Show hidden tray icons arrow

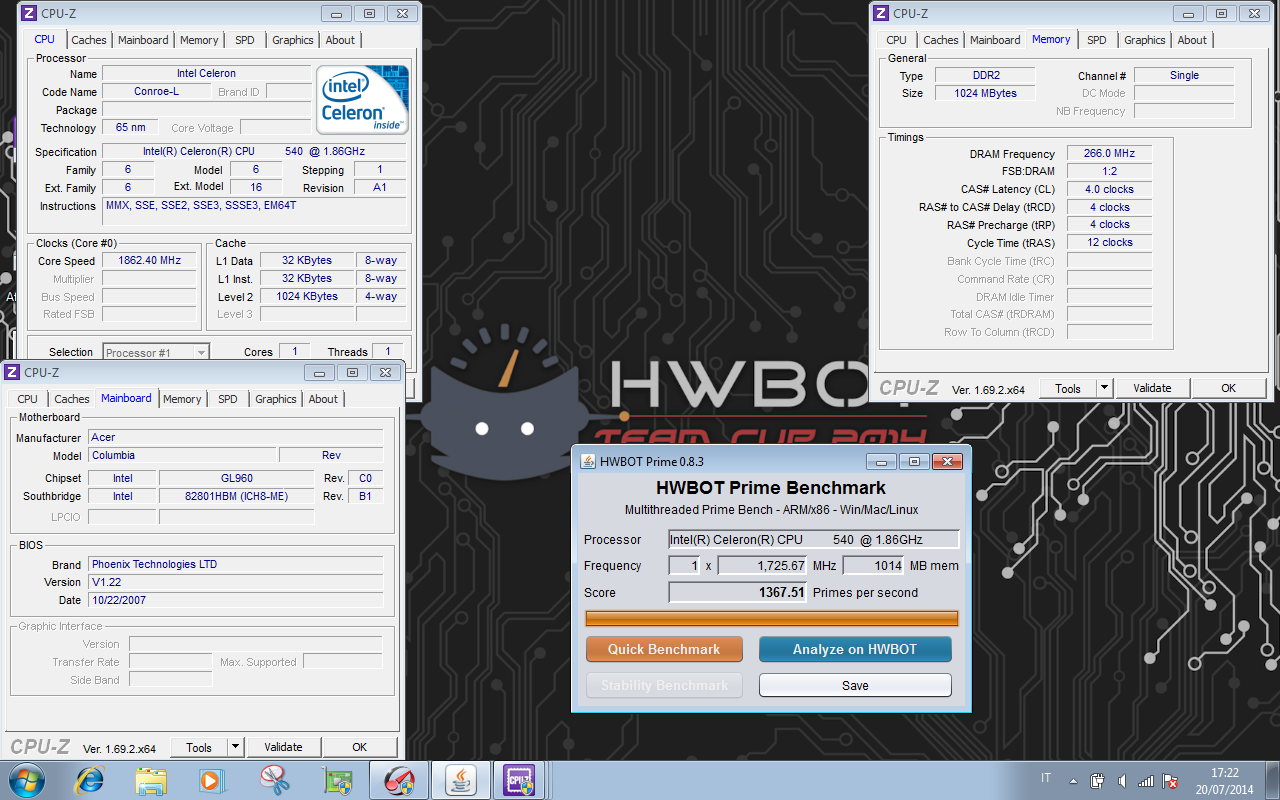(1073, 780)
